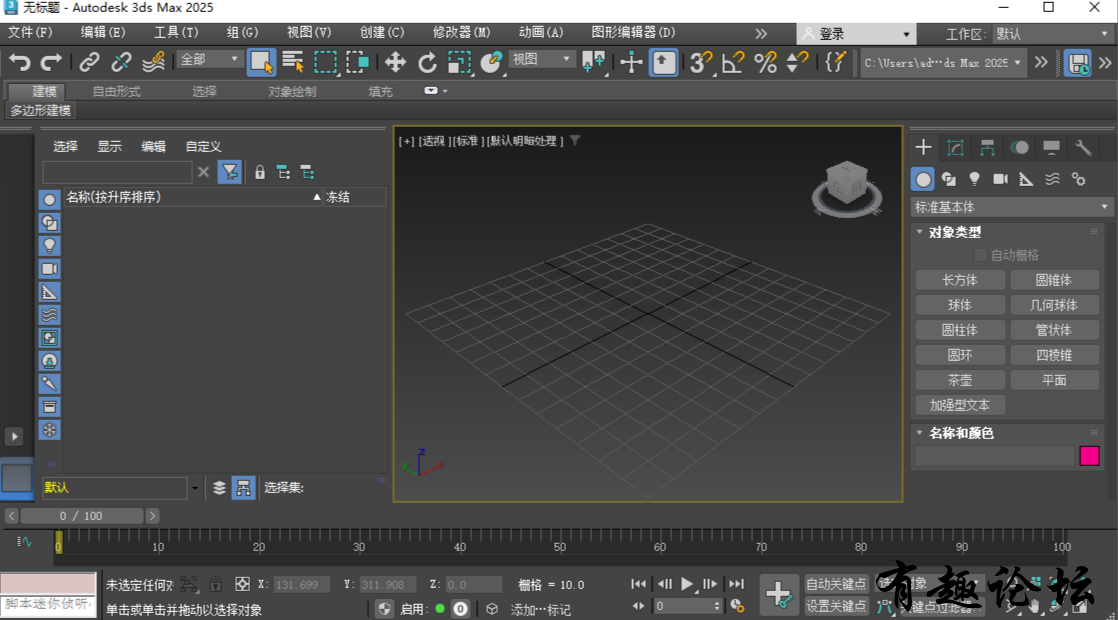
Task: Open the 文件(F) menu
Action: tap(30, 32)
